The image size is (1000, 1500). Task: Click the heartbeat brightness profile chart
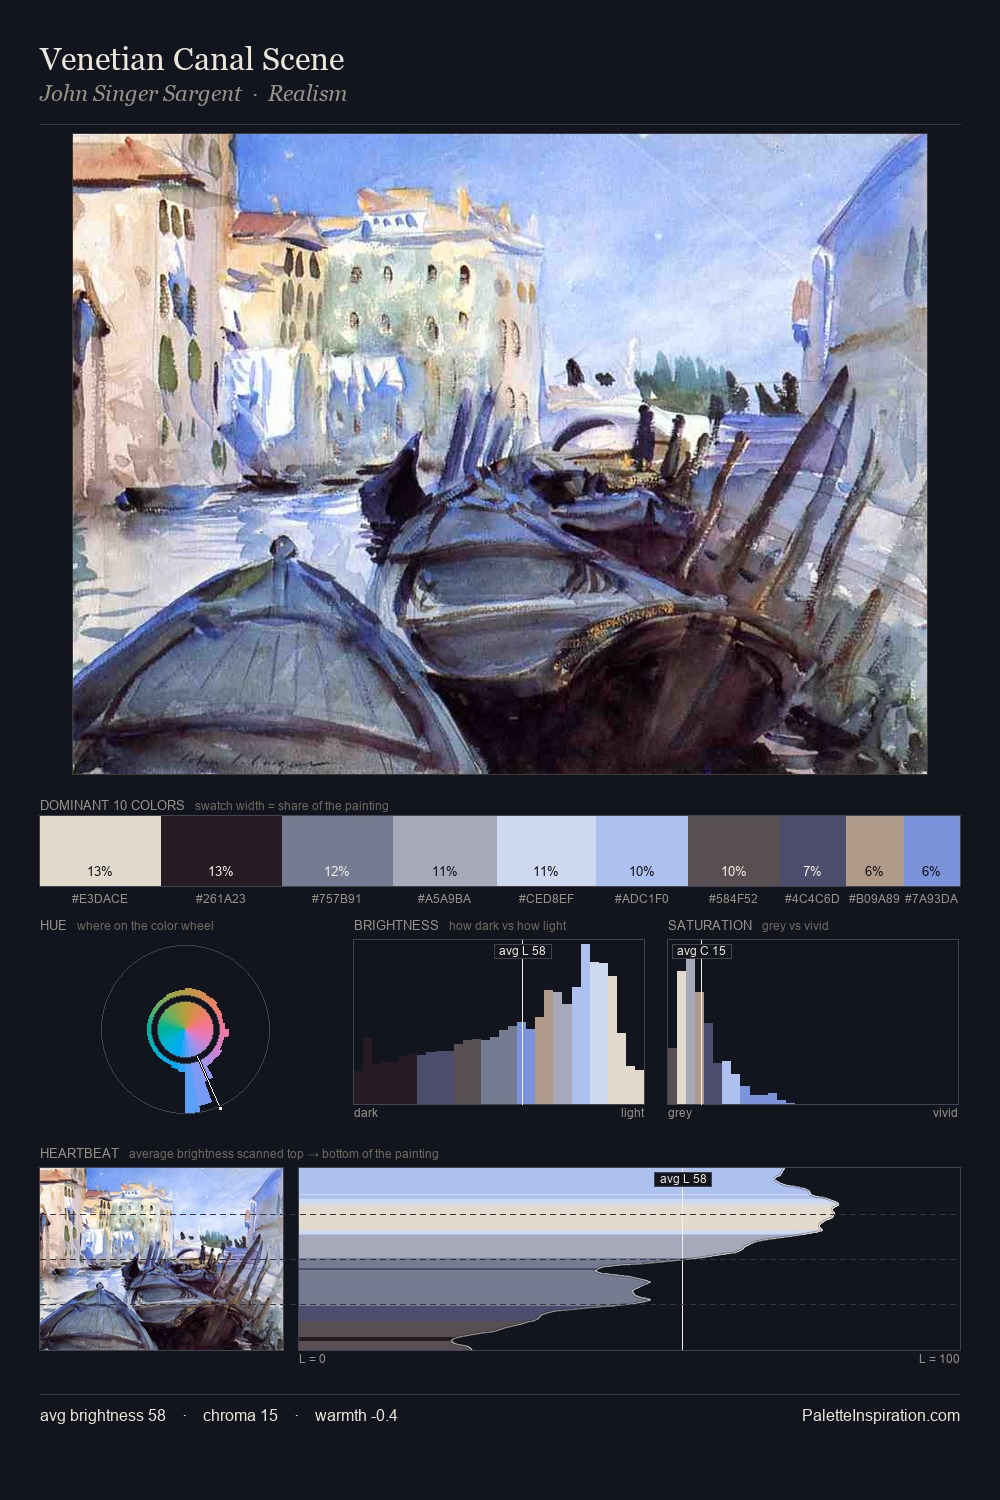click(630, 1259)
